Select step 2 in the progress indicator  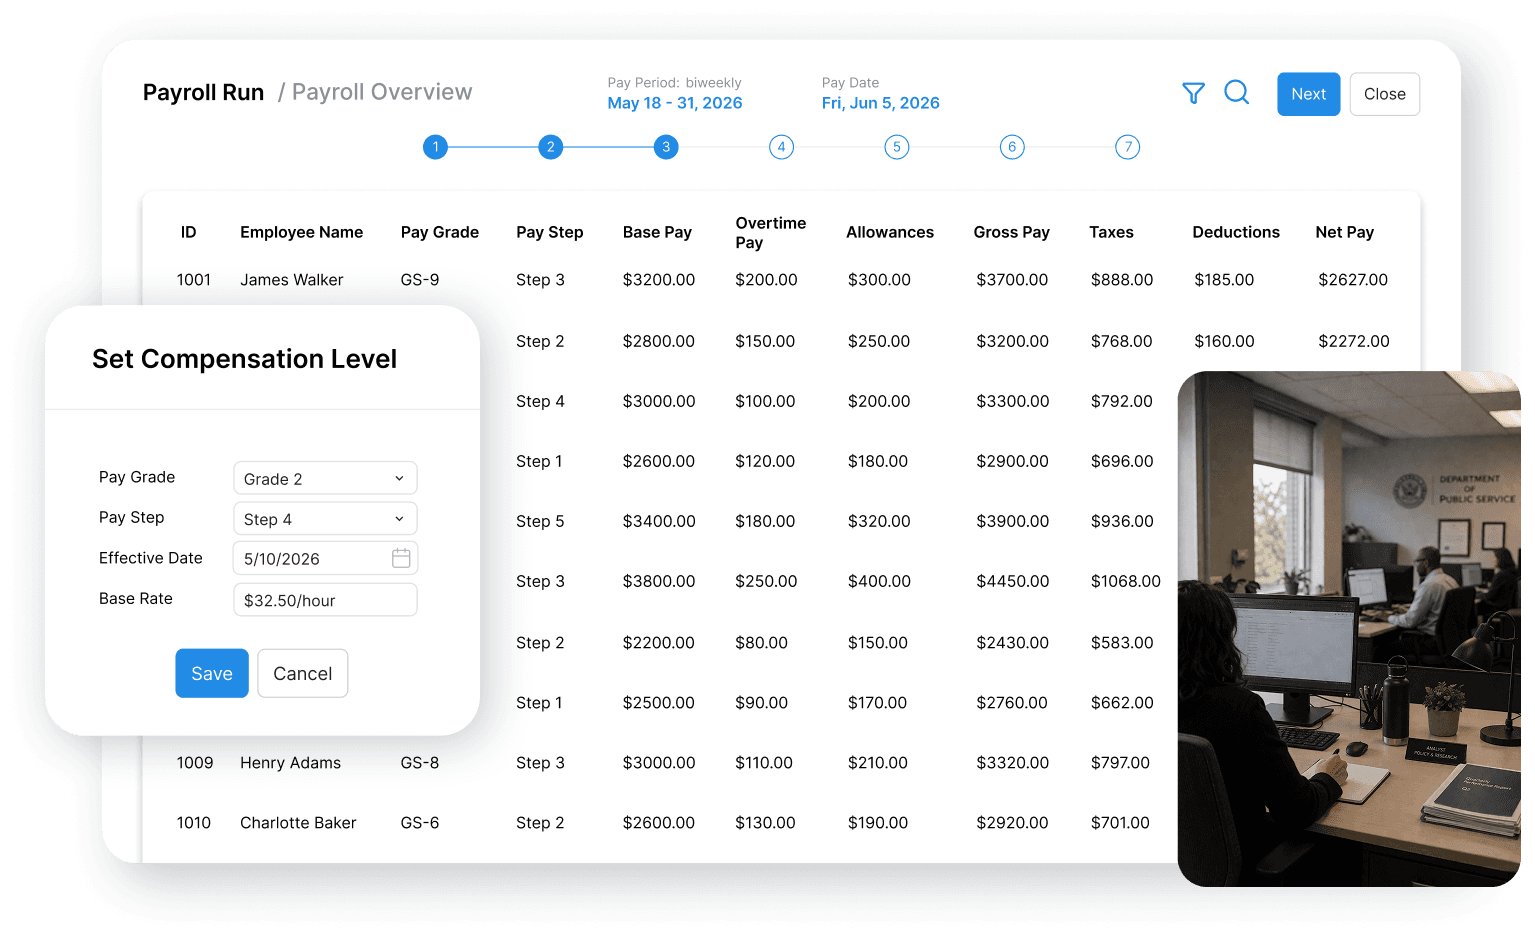550,146
